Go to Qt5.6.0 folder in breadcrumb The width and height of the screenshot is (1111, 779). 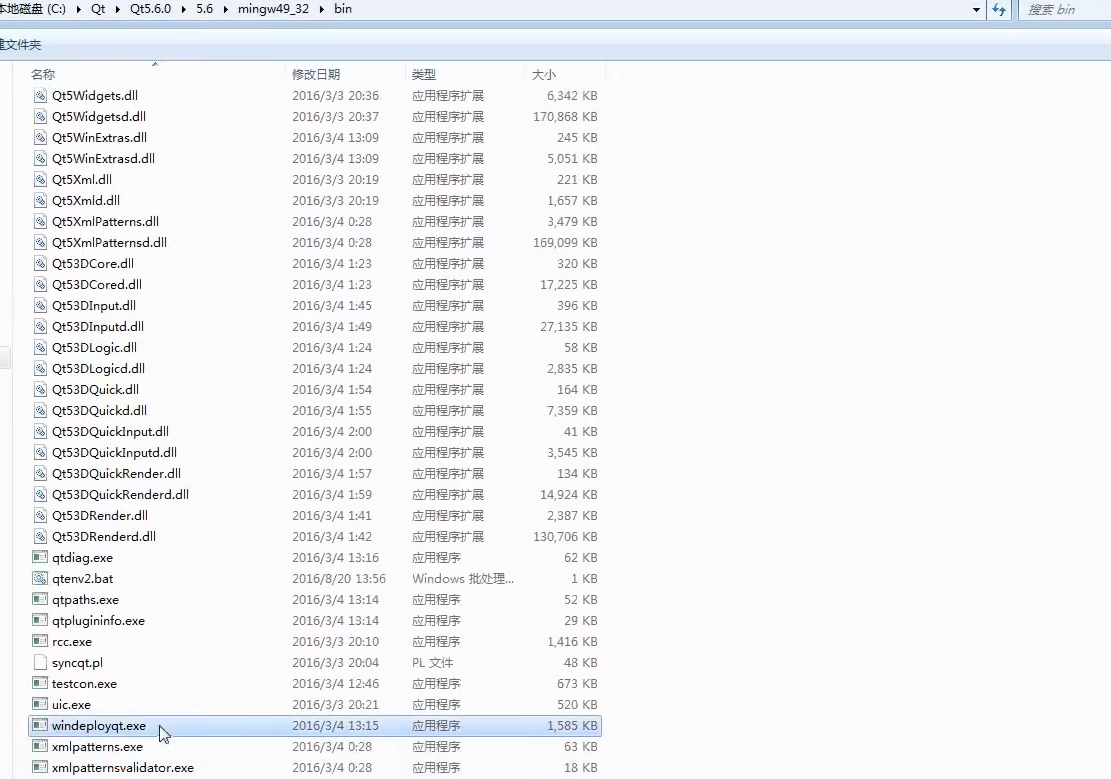[150, 9]
